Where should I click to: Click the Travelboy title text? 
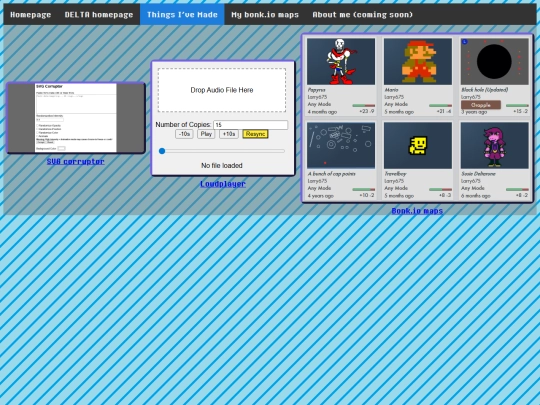click(x=395, y=174)
